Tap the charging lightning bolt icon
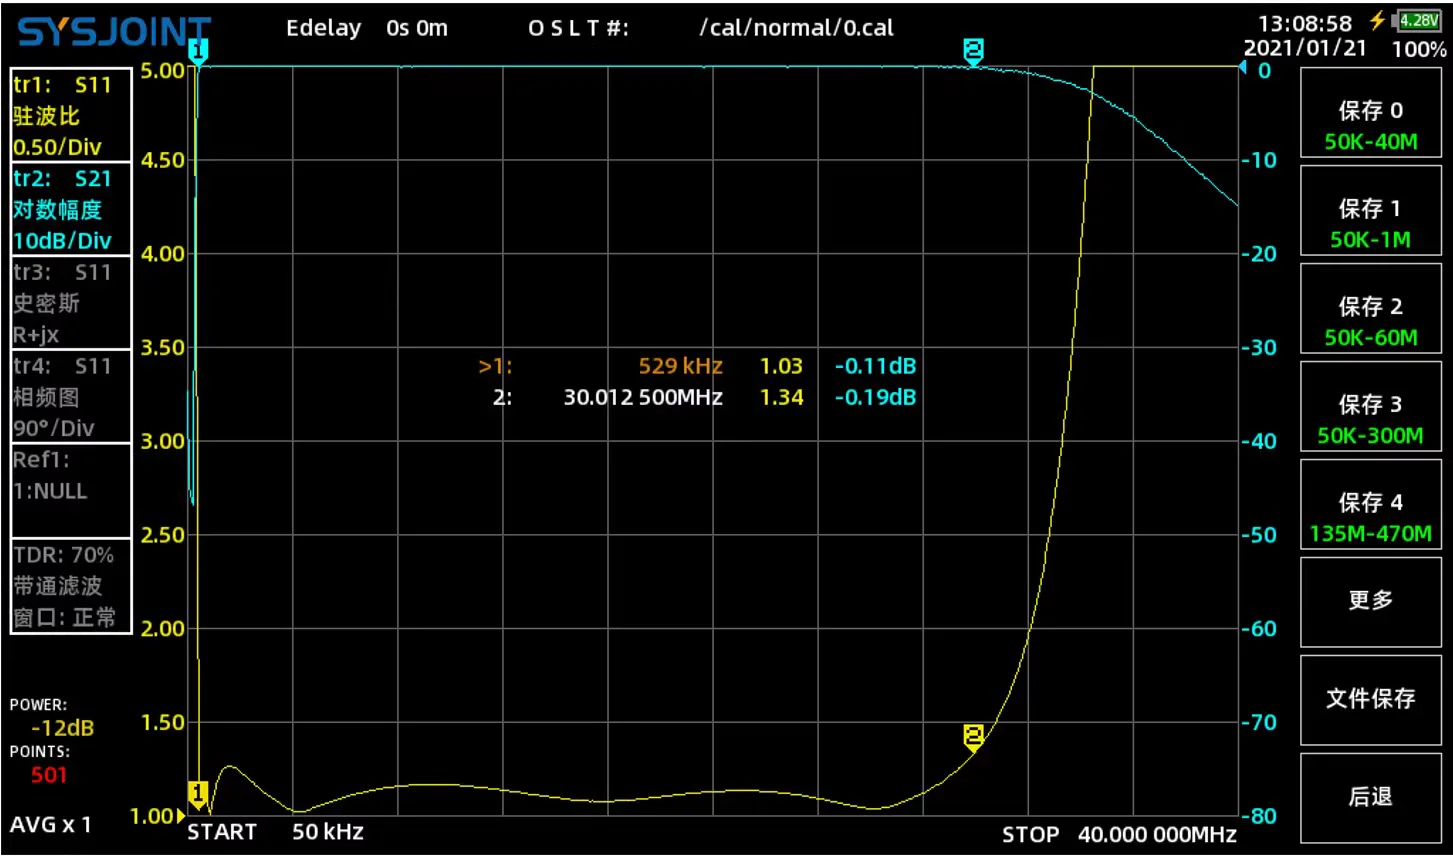This screenshot has height=856, width=1453. [x=1378, y=21]
